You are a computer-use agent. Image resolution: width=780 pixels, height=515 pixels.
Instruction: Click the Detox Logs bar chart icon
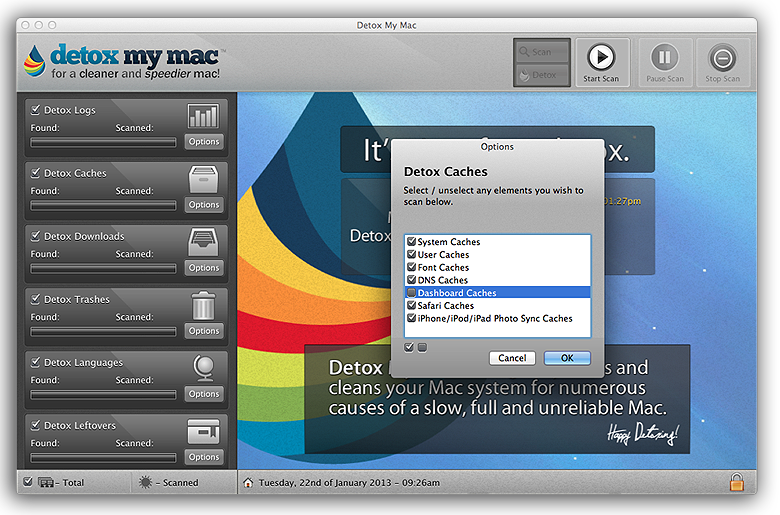203,116
